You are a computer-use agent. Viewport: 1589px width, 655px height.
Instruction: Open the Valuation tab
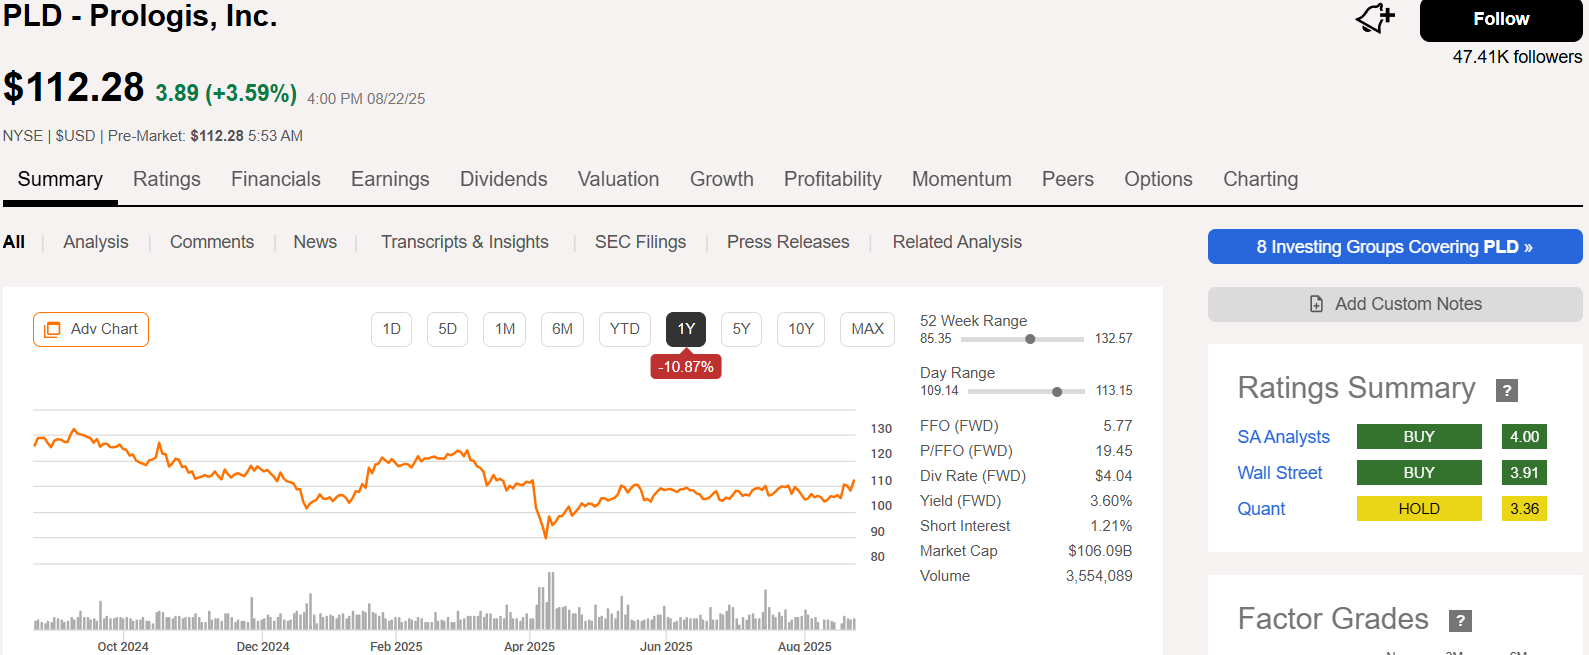point(619,179)
